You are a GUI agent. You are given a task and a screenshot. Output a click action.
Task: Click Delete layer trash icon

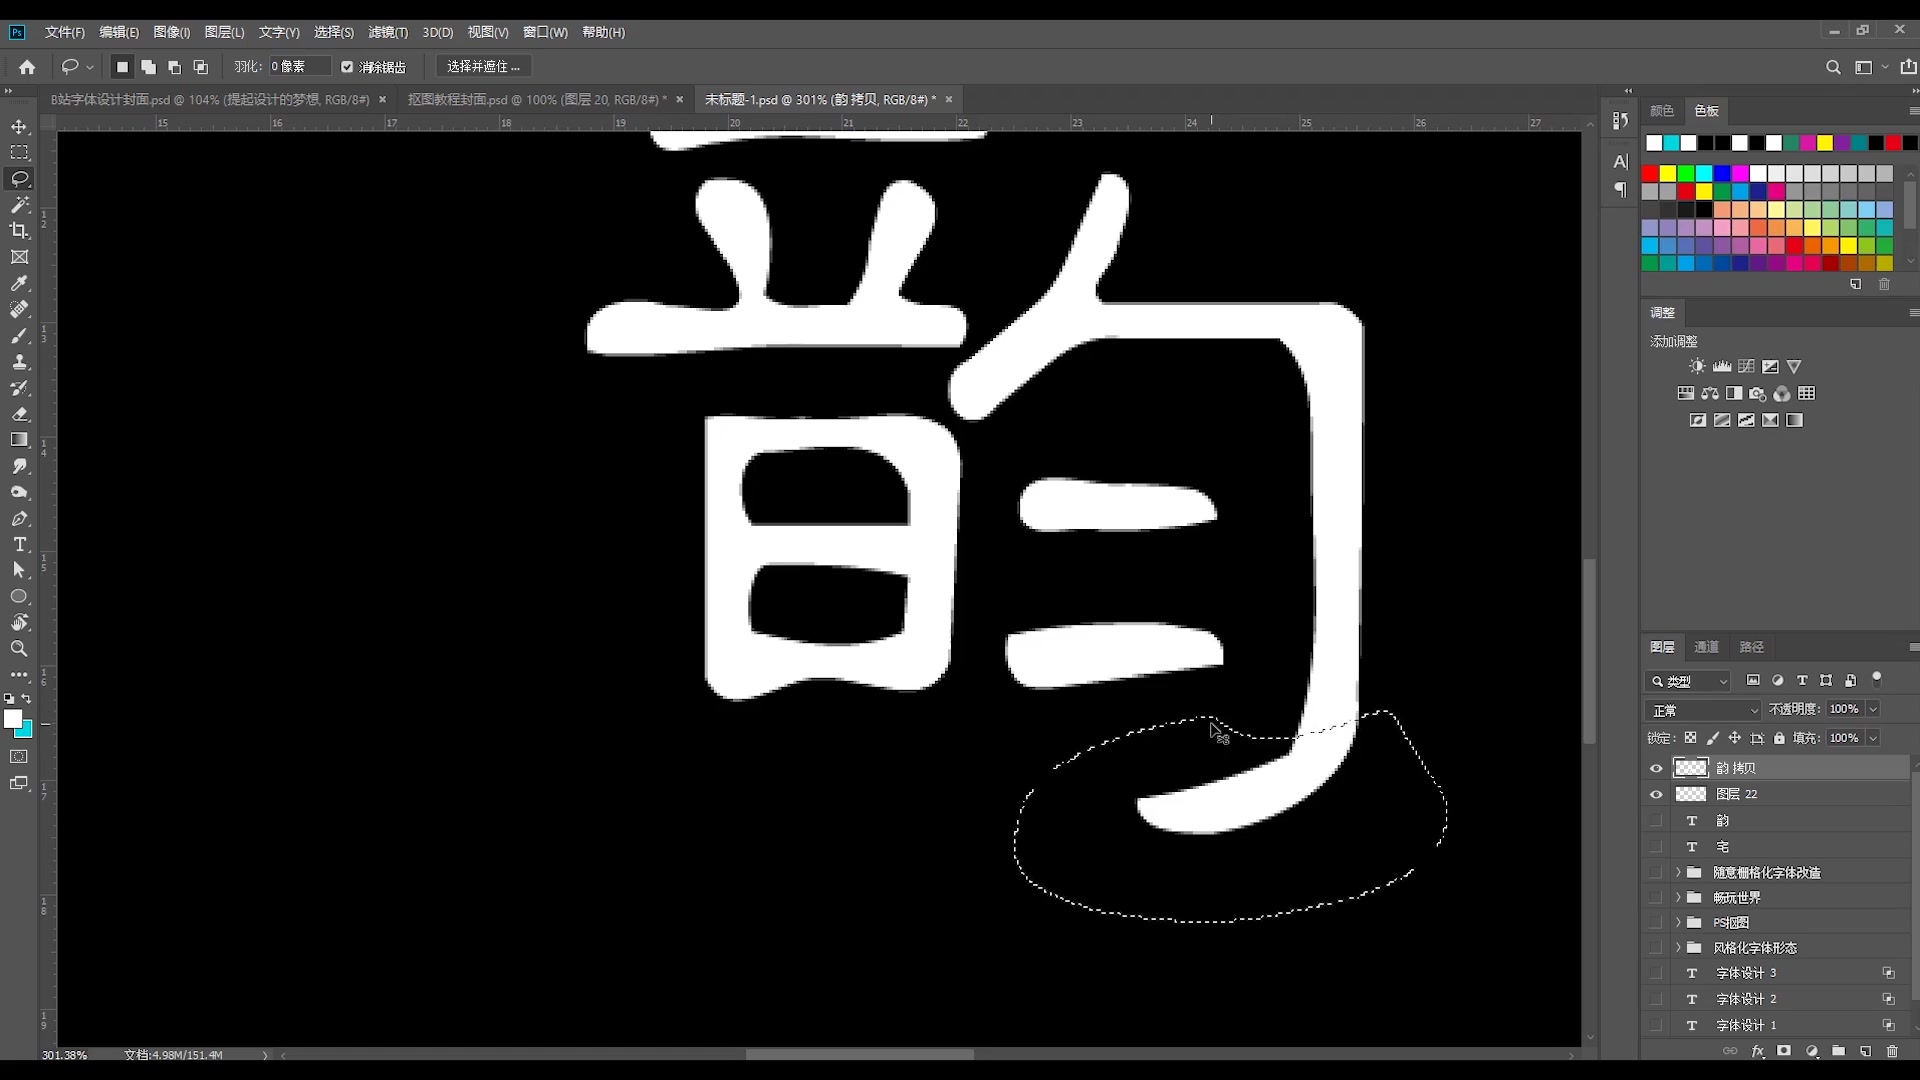click(1892, 1051)
